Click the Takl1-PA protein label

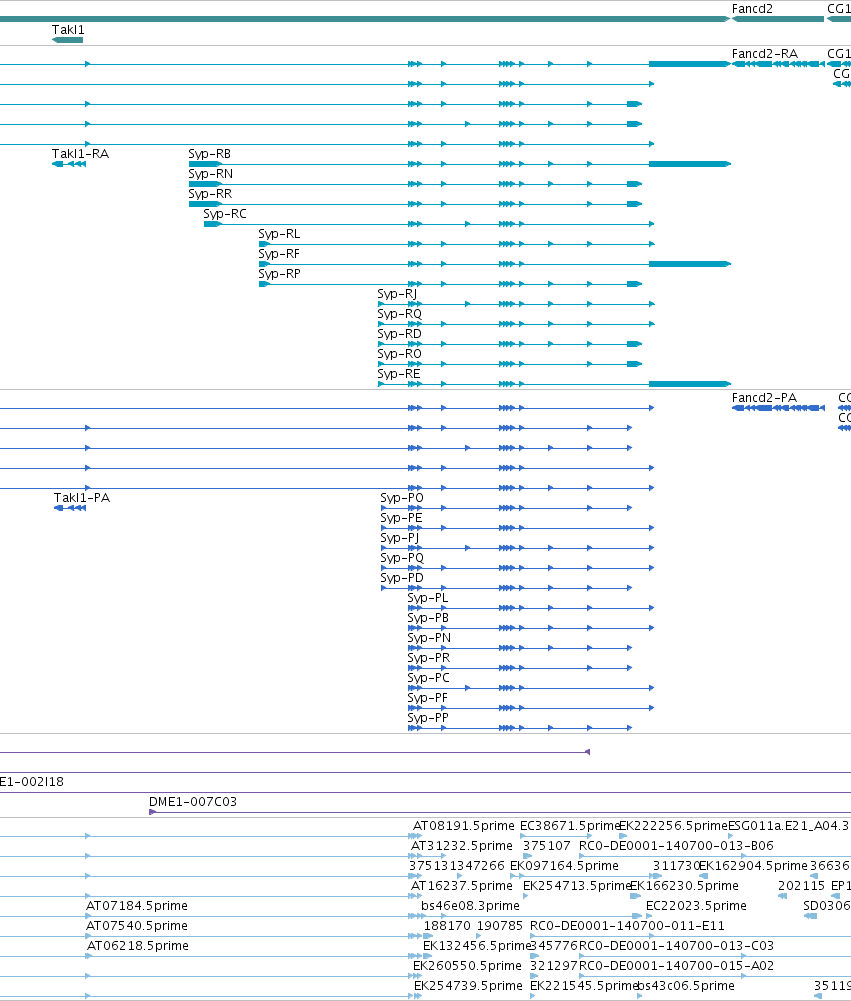[x=82, y=498]
